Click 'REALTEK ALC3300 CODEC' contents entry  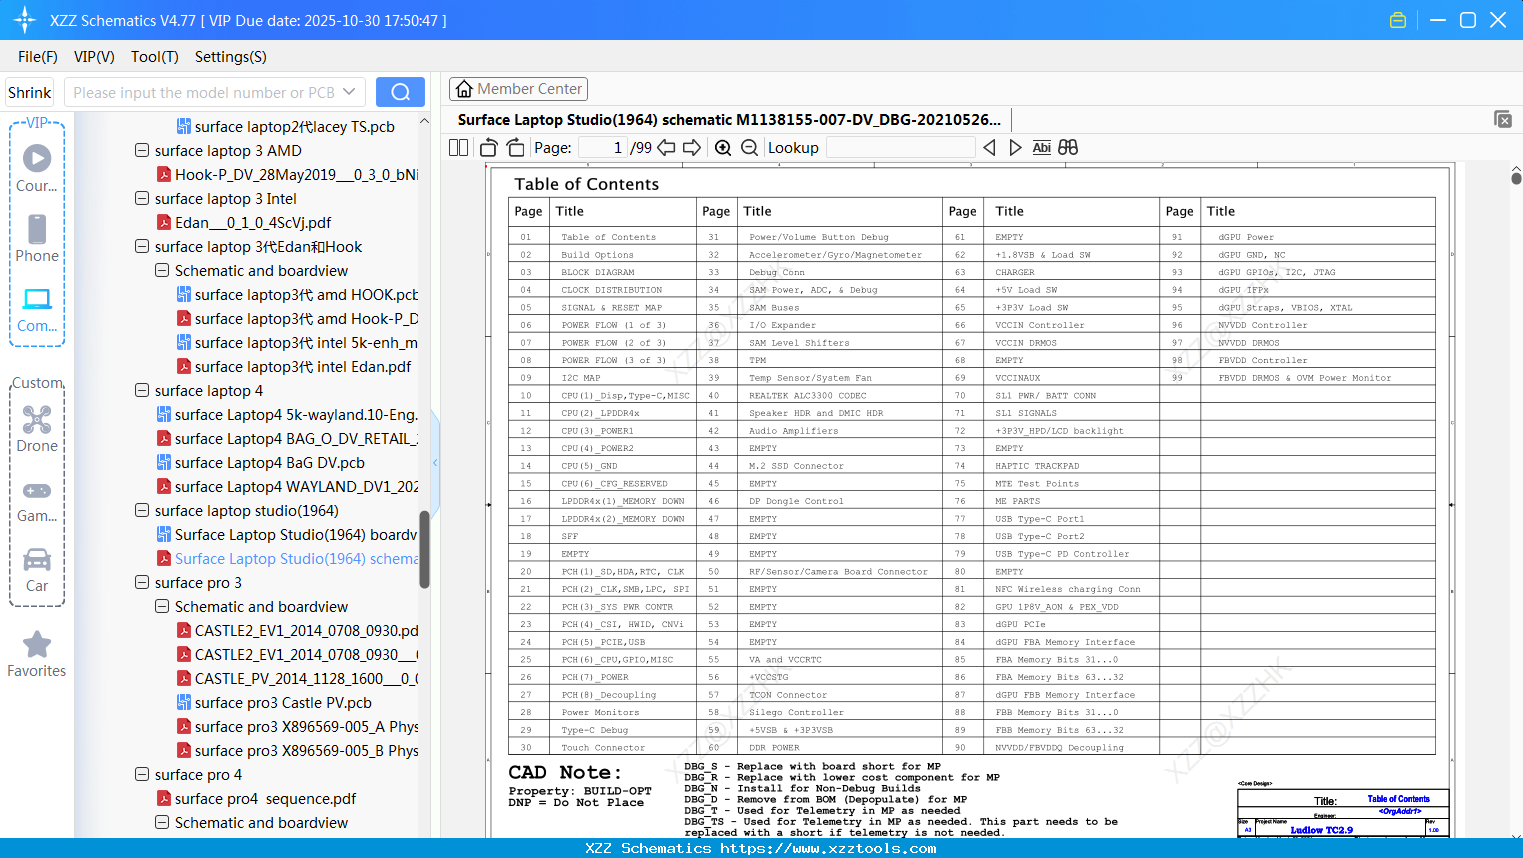[808, 395]
